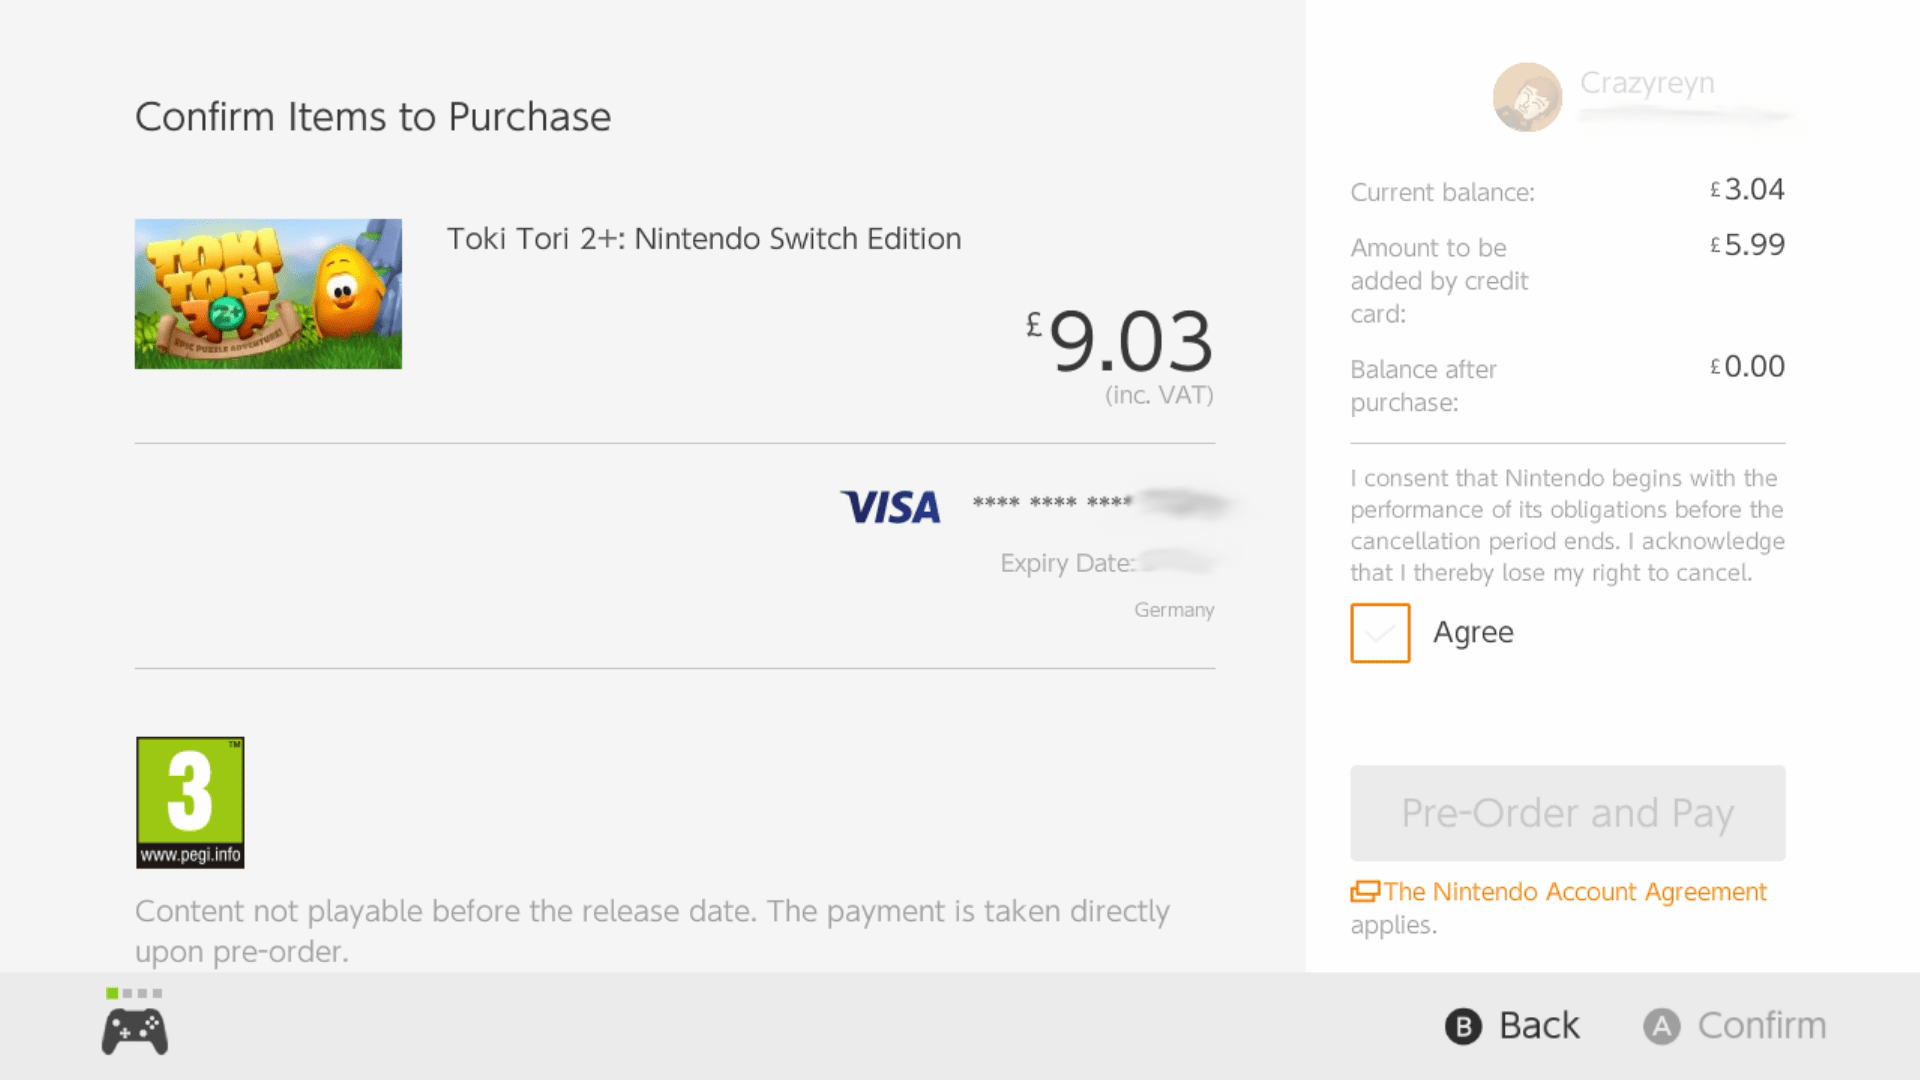Click the page indicator dots at bottom
Viewport: 1920px width, 1080px height.
133,994
